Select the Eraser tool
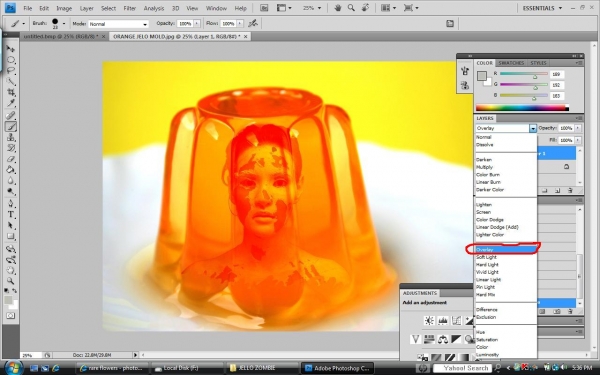This screenshot has height=375, width=600. coord(11,159)
